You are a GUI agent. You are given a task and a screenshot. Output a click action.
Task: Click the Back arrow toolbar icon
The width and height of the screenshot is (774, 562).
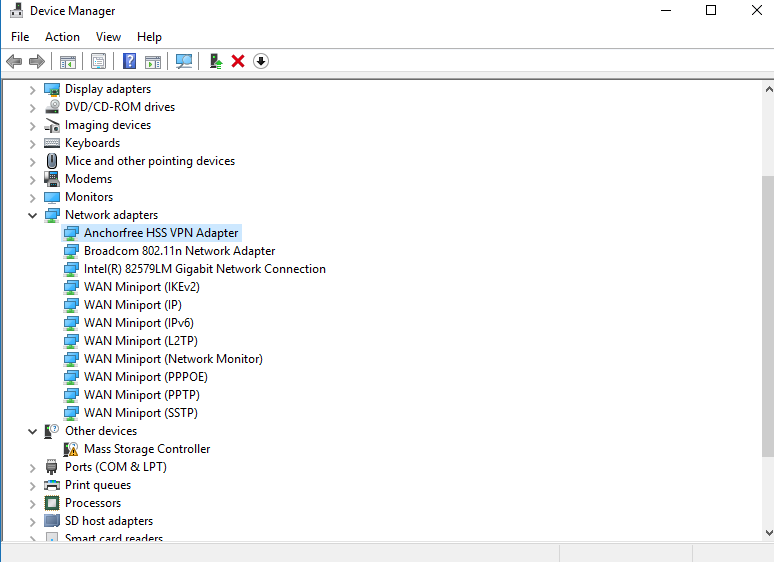(14, 62)
